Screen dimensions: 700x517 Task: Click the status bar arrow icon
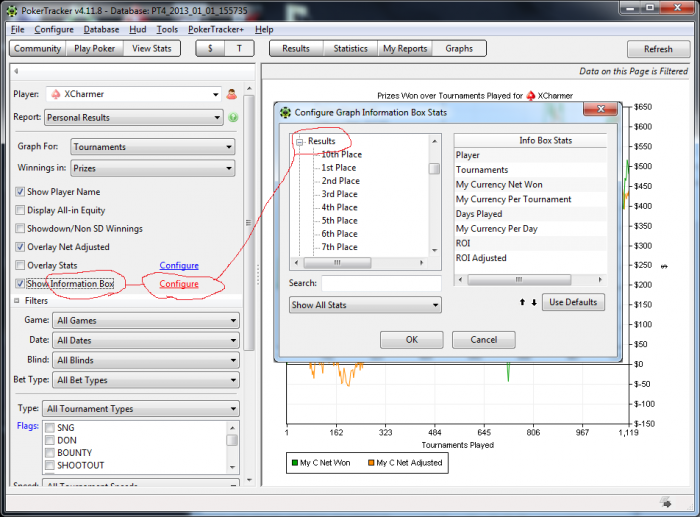pos(666,502)
